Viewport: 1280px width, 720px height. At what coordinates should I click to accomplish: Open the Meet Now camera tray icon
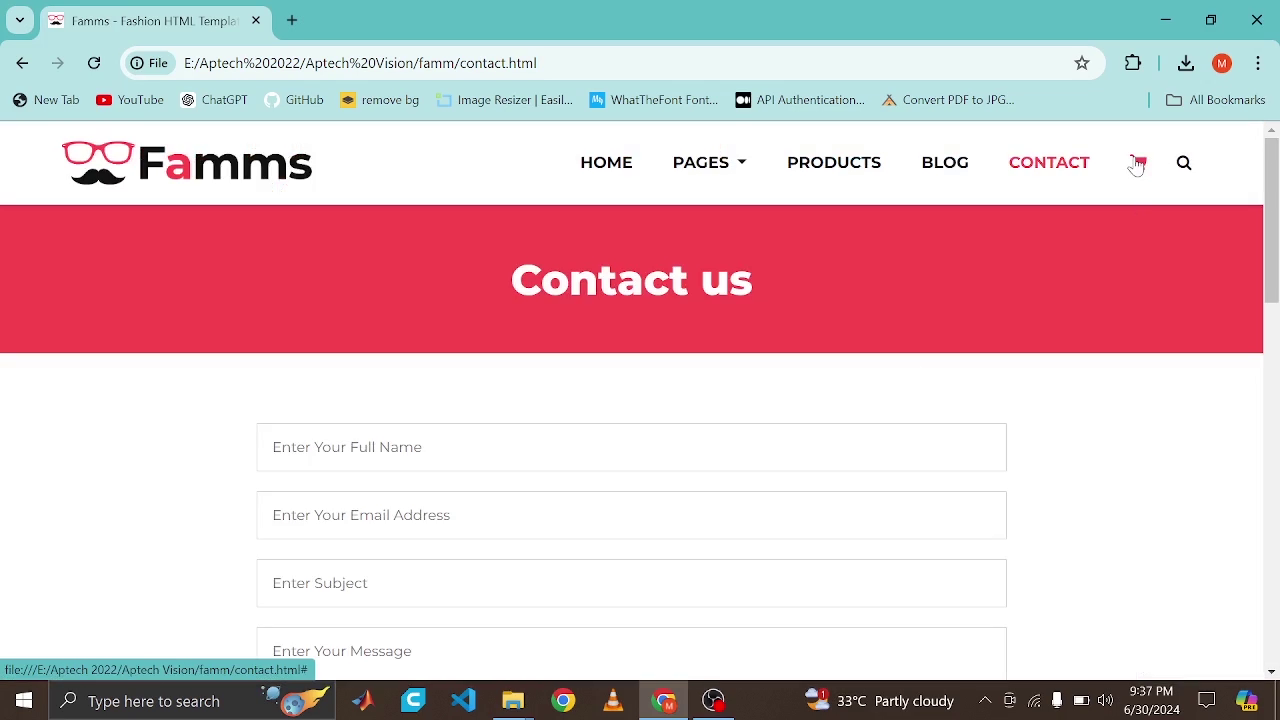[1010, 701]
